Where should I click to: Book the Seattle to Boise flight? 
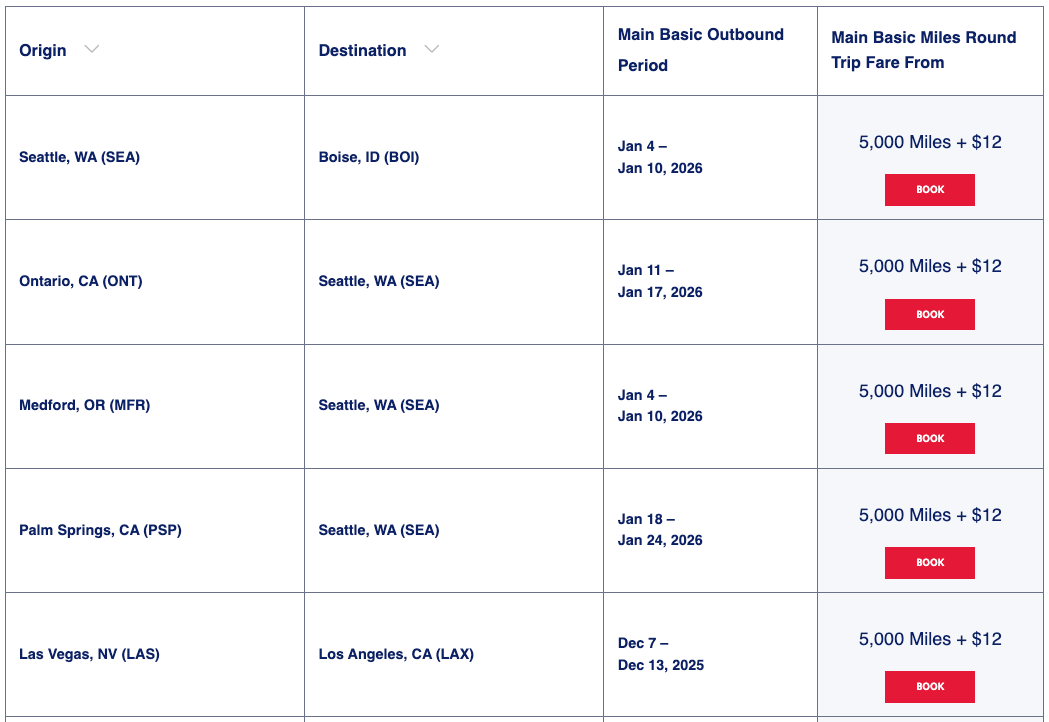pyautogui.click(x=929, y=189)
